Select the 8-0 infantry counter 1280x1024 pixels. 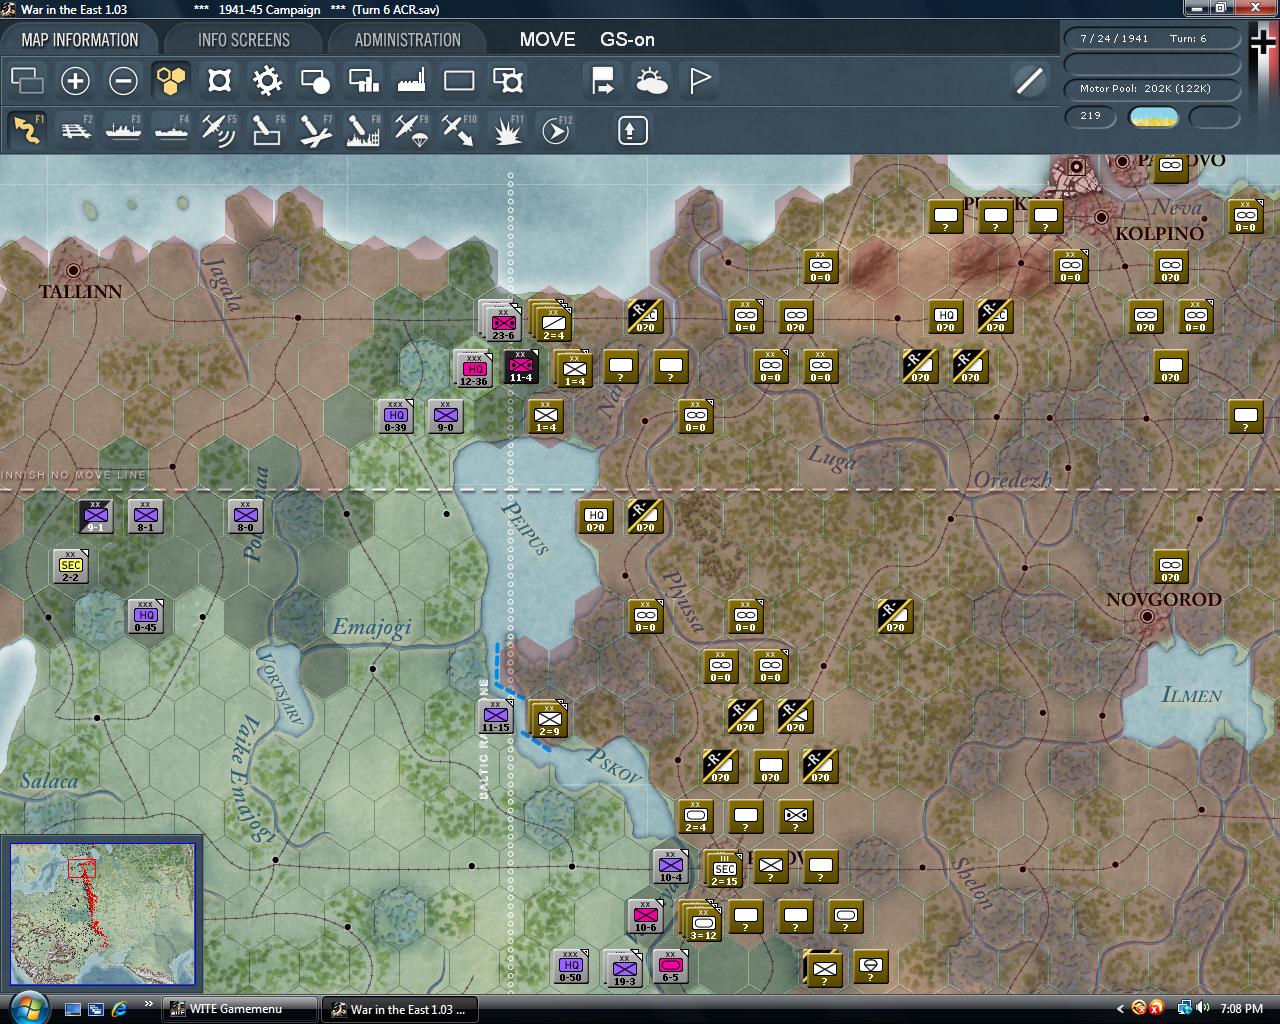[246, 516]
